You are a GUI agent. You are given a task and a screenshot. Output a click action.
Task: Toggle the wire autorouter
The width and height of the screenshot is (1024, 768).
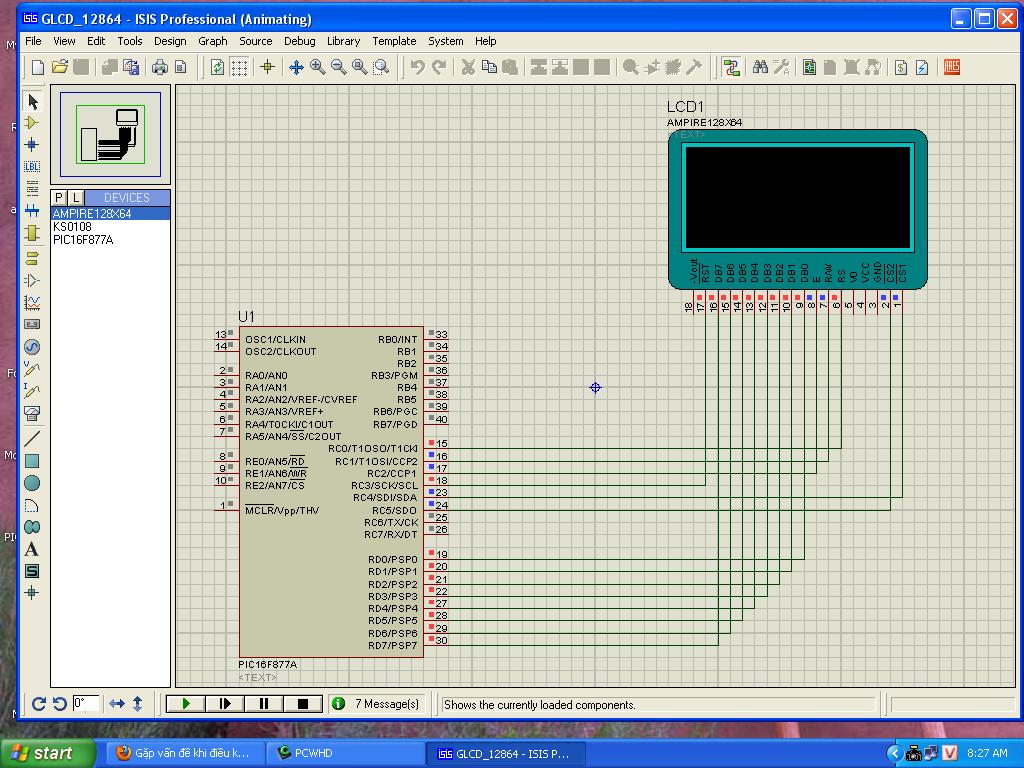click(731, 67)
